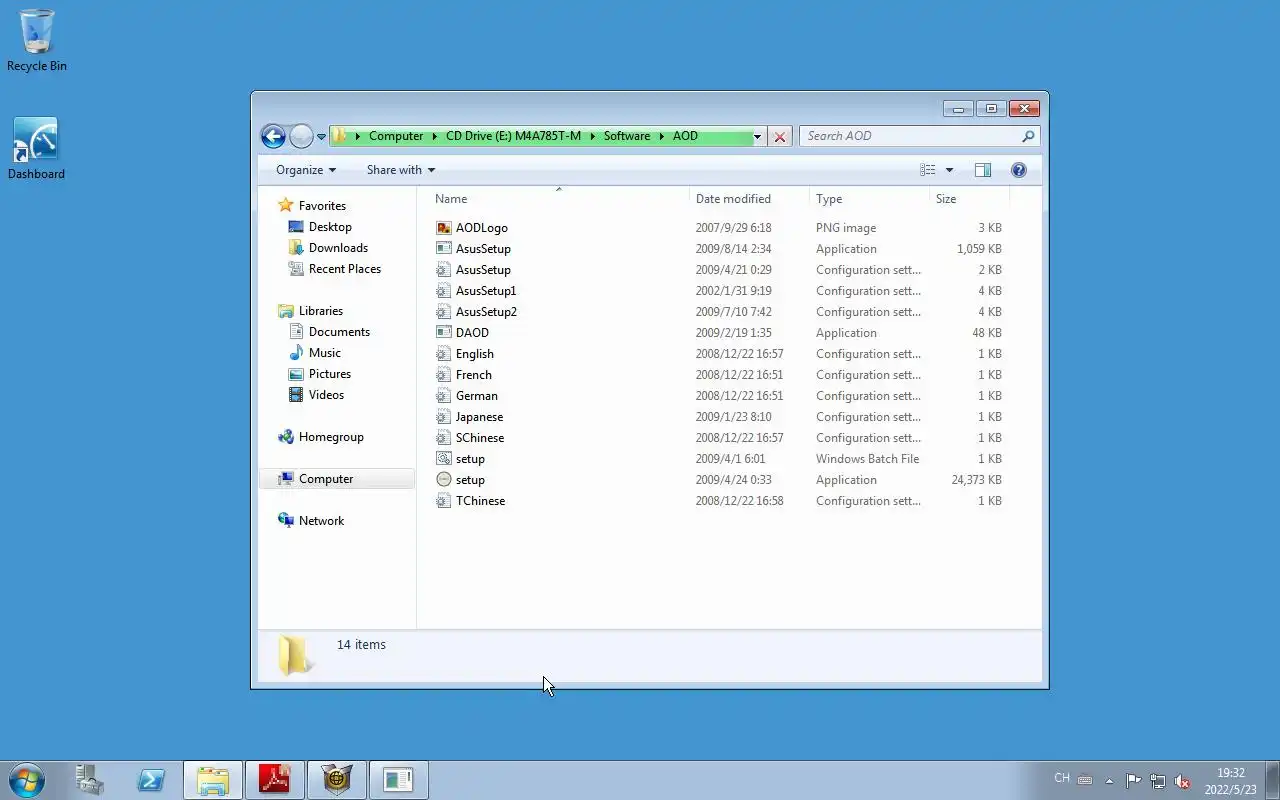
Task: Click Software segment in address bar
Action: (x=627, y=136)
